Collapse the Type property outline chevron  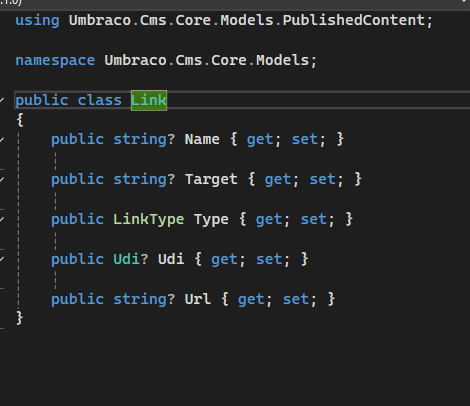pyautogui.click(x=2, y=219)
